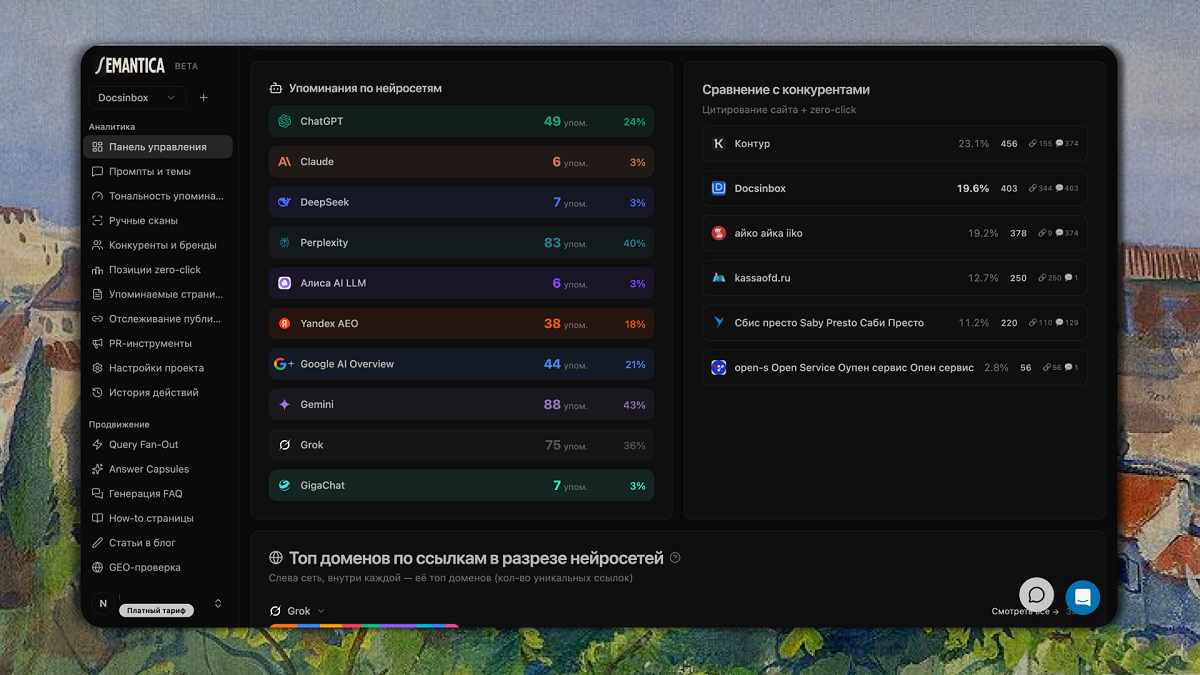The height and width of the screenshot is (675, 1200).
Task: Click the Смотреть все link
Action: click(1025, 611)
